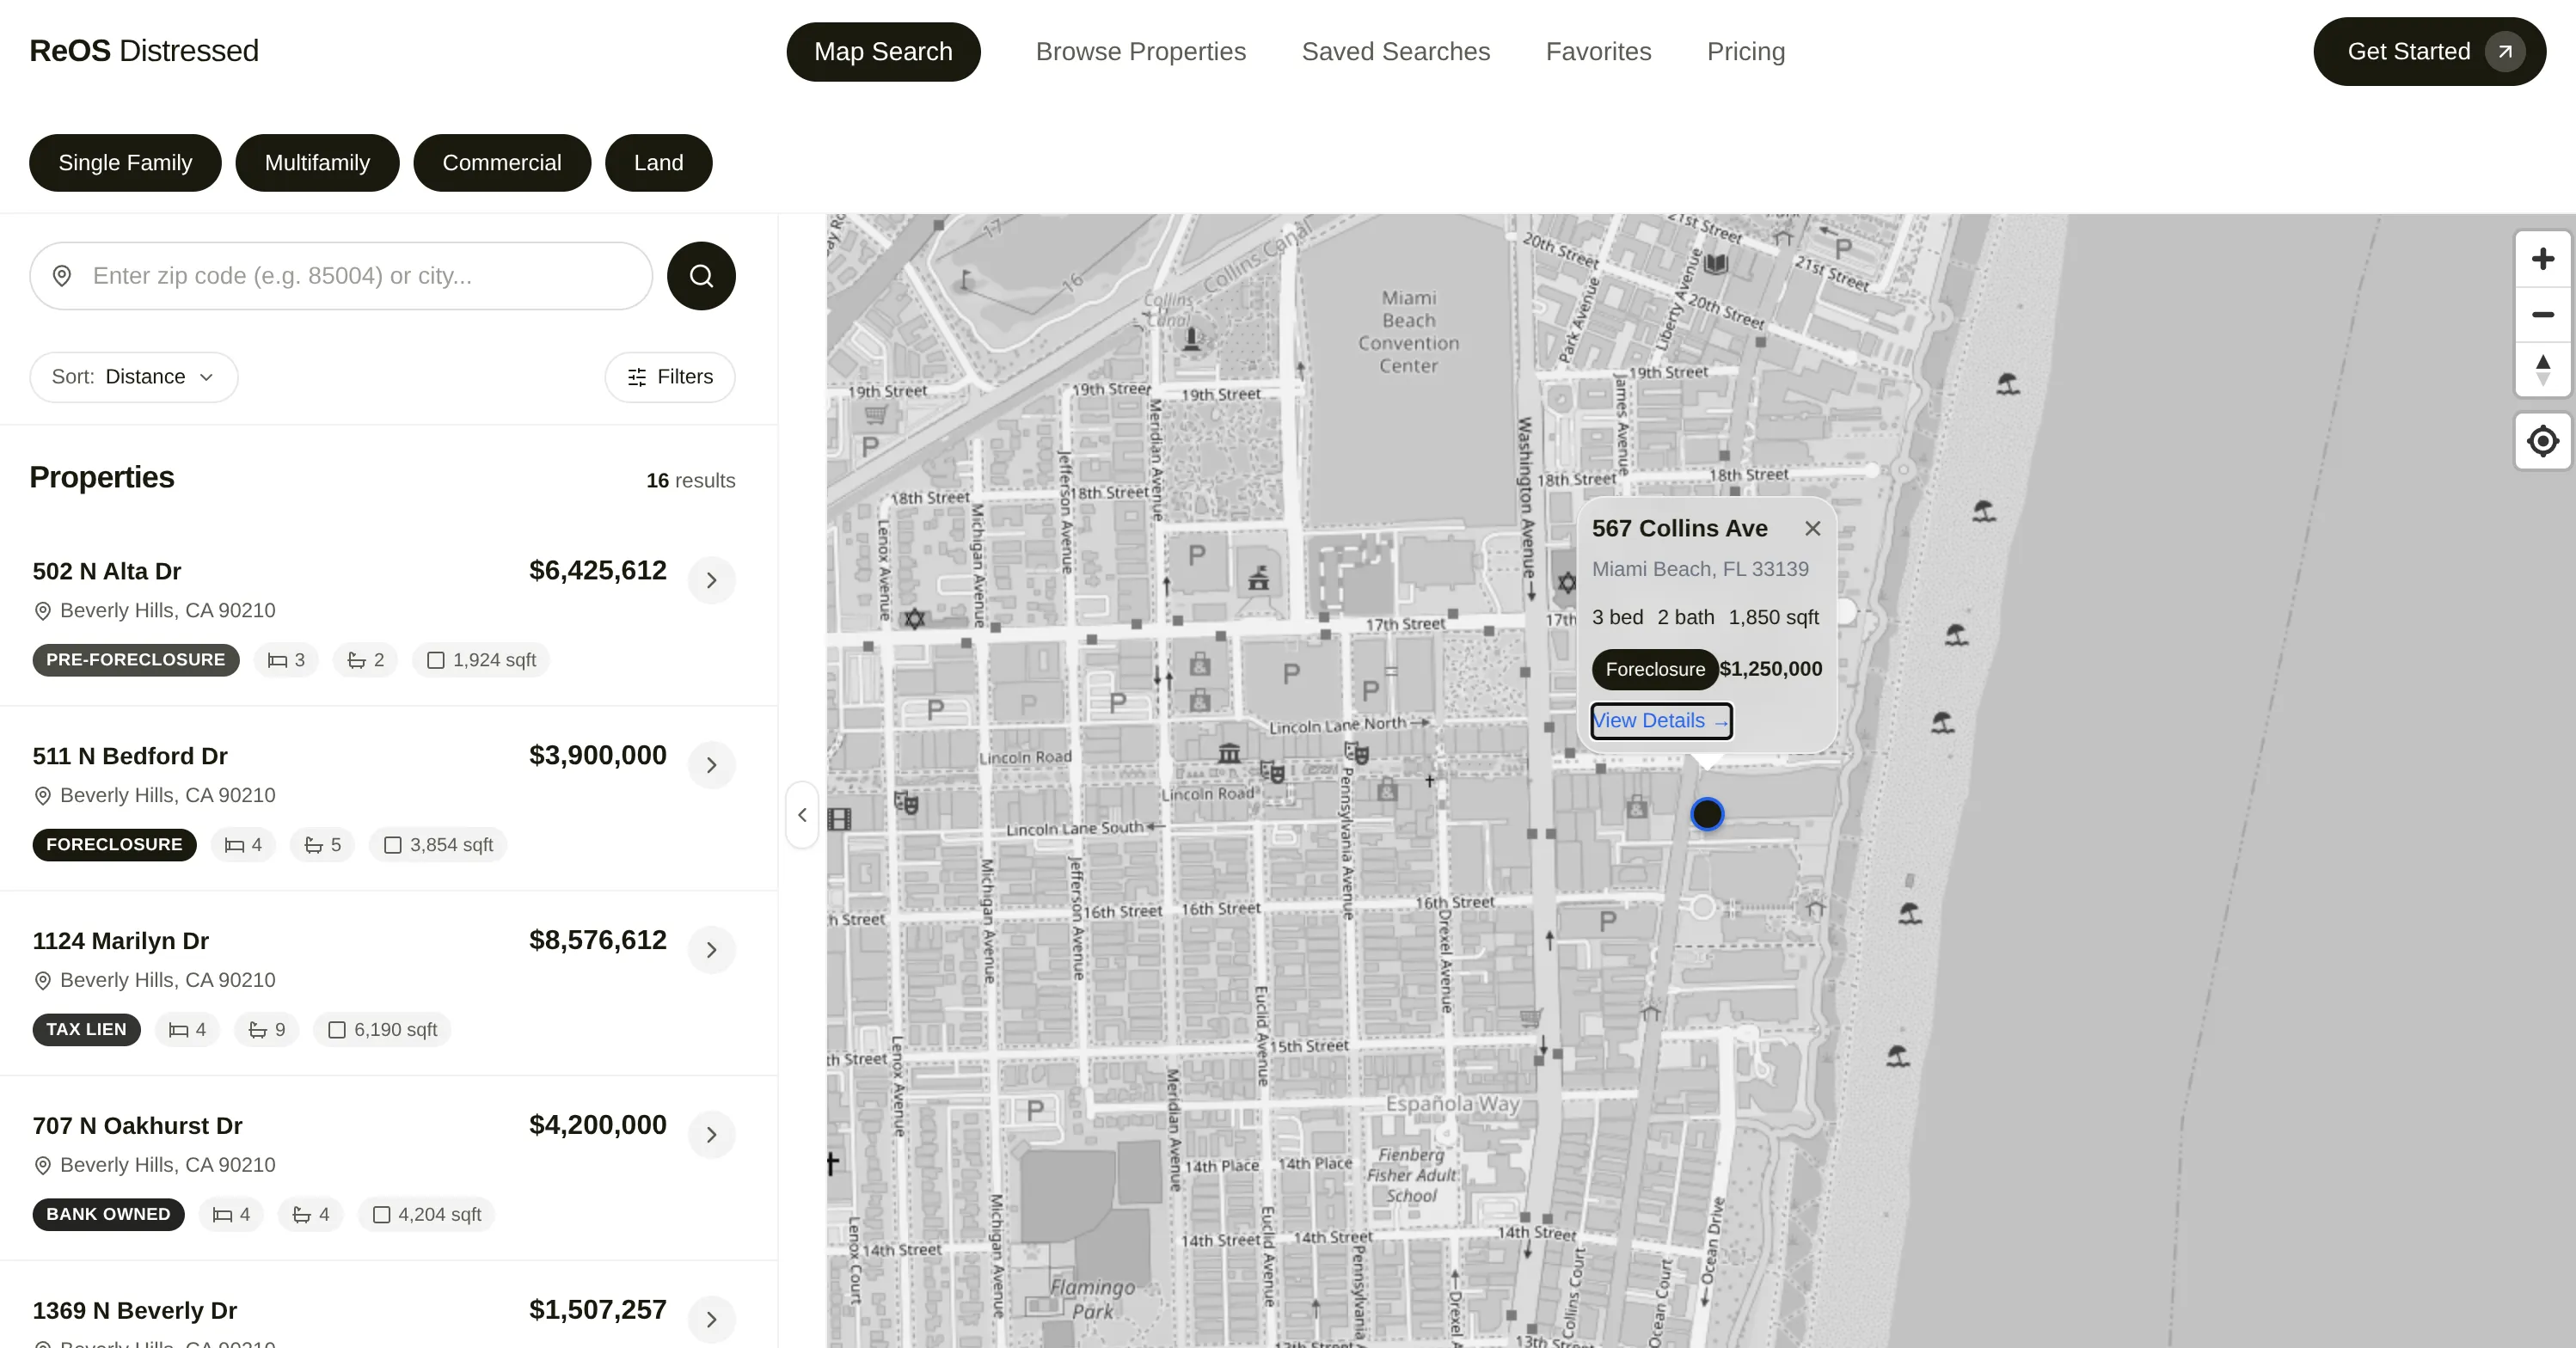Click the ReOS Distressed logo
This screenshot has height=1348, width=2576.
(x=144, y=51)
